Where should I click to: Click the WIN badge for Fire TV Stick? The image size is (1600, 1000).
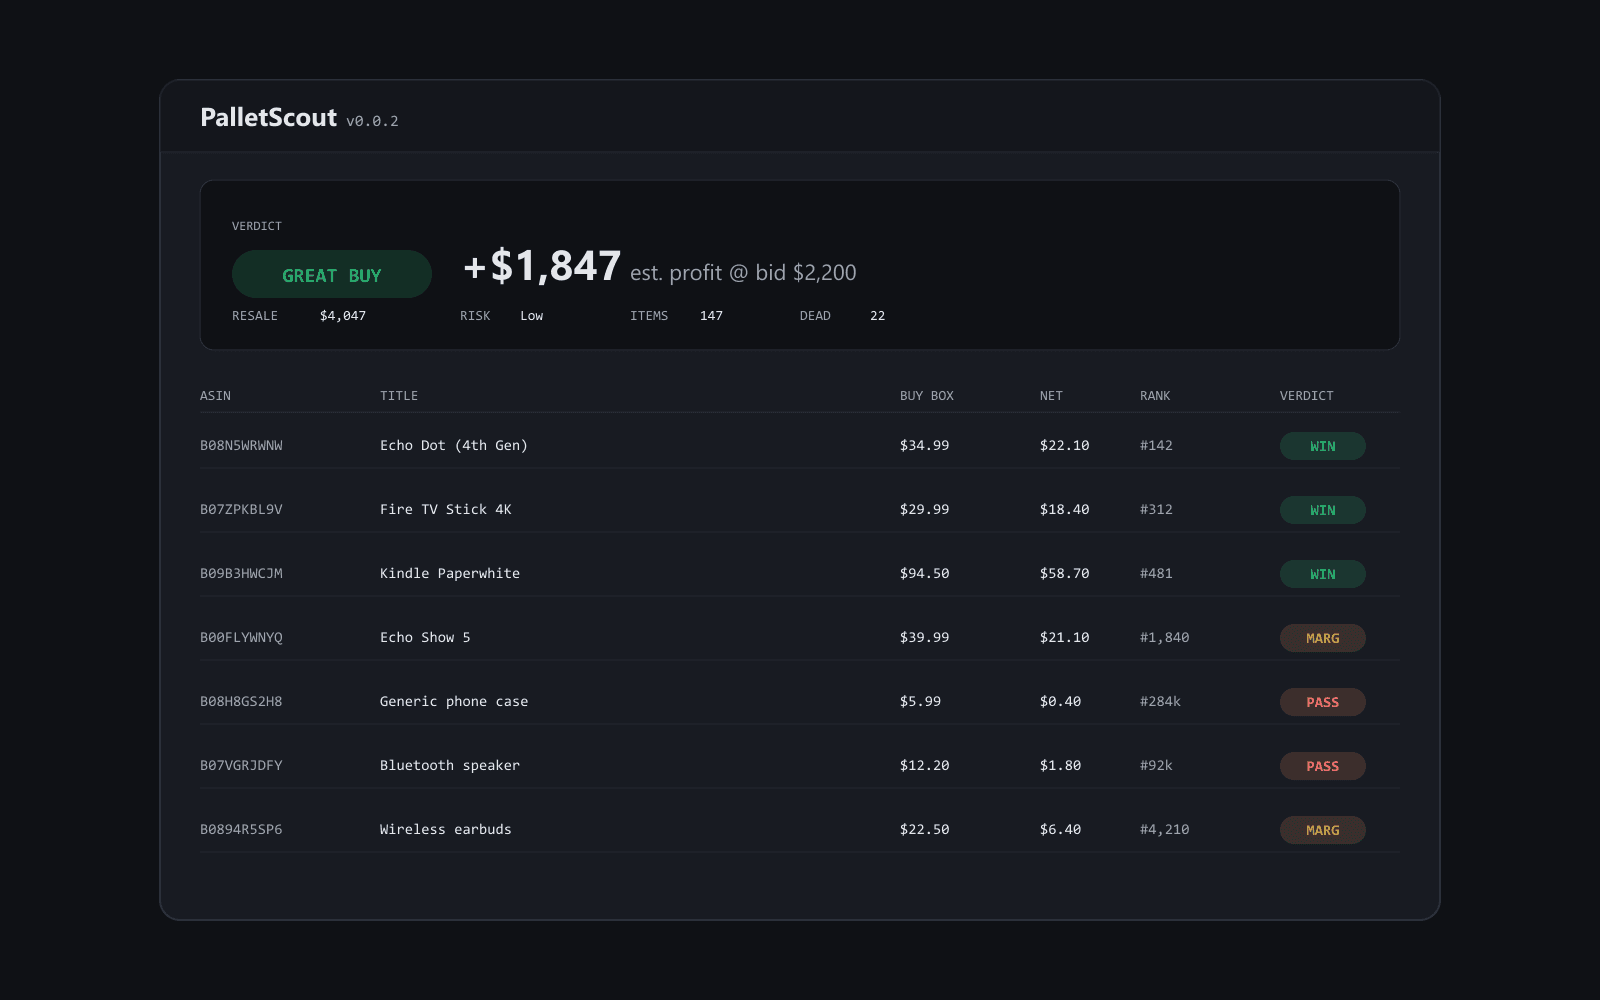coord(1323,510)
